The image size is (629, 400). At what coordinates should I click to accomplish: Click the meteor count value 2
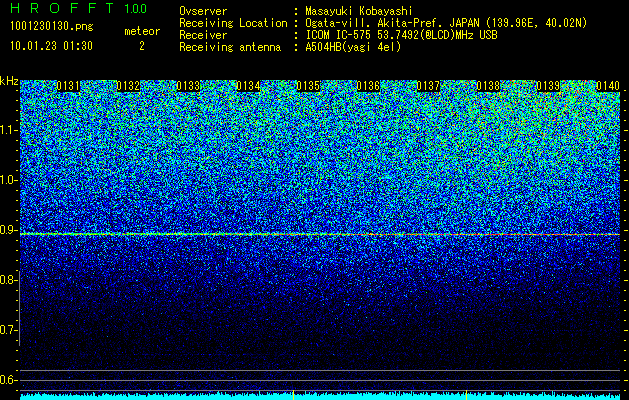tap(142, 46)
